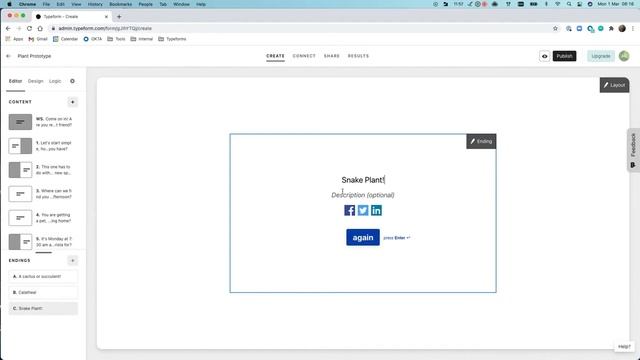The height and width of the screenshot is (360, 640).
Task: Click the Upgrade button
Action: (601, 56)
